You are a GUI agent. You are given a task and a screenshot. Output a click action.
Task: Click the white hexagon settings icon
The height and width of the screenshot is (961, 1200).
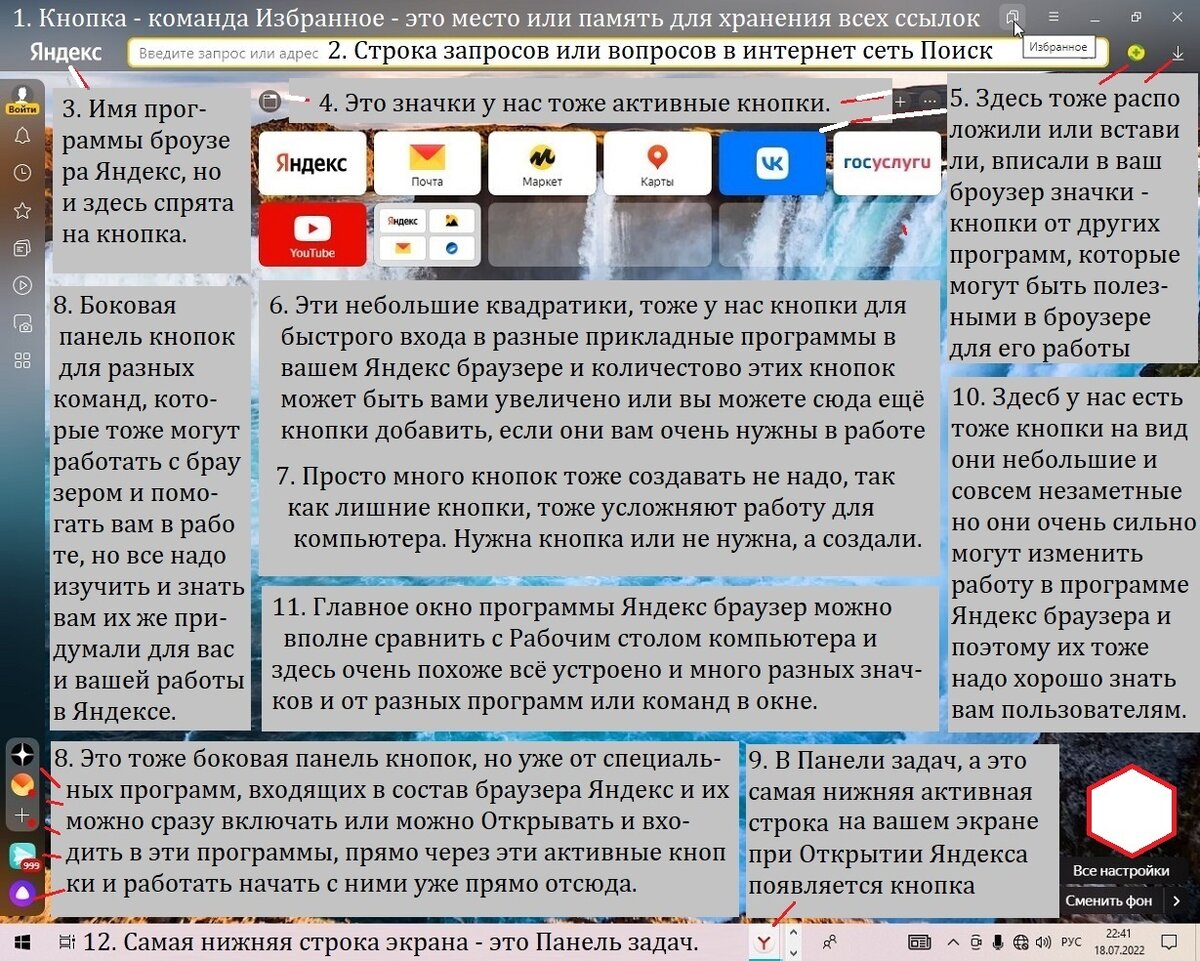pos(1130,810)
